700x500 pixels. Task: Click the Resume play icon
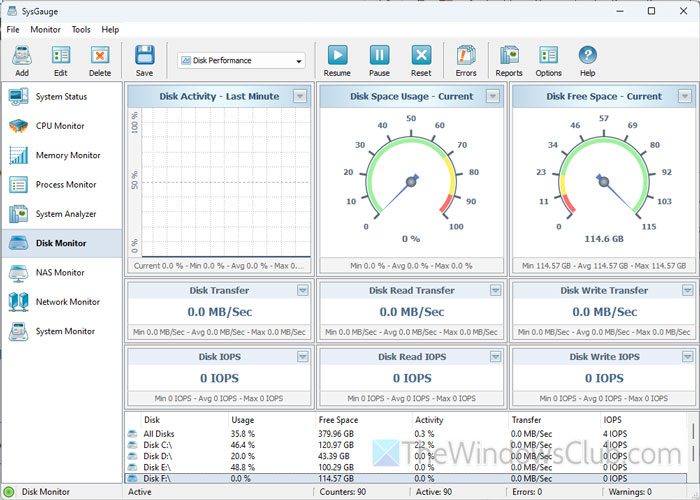(x=338, y=55)
